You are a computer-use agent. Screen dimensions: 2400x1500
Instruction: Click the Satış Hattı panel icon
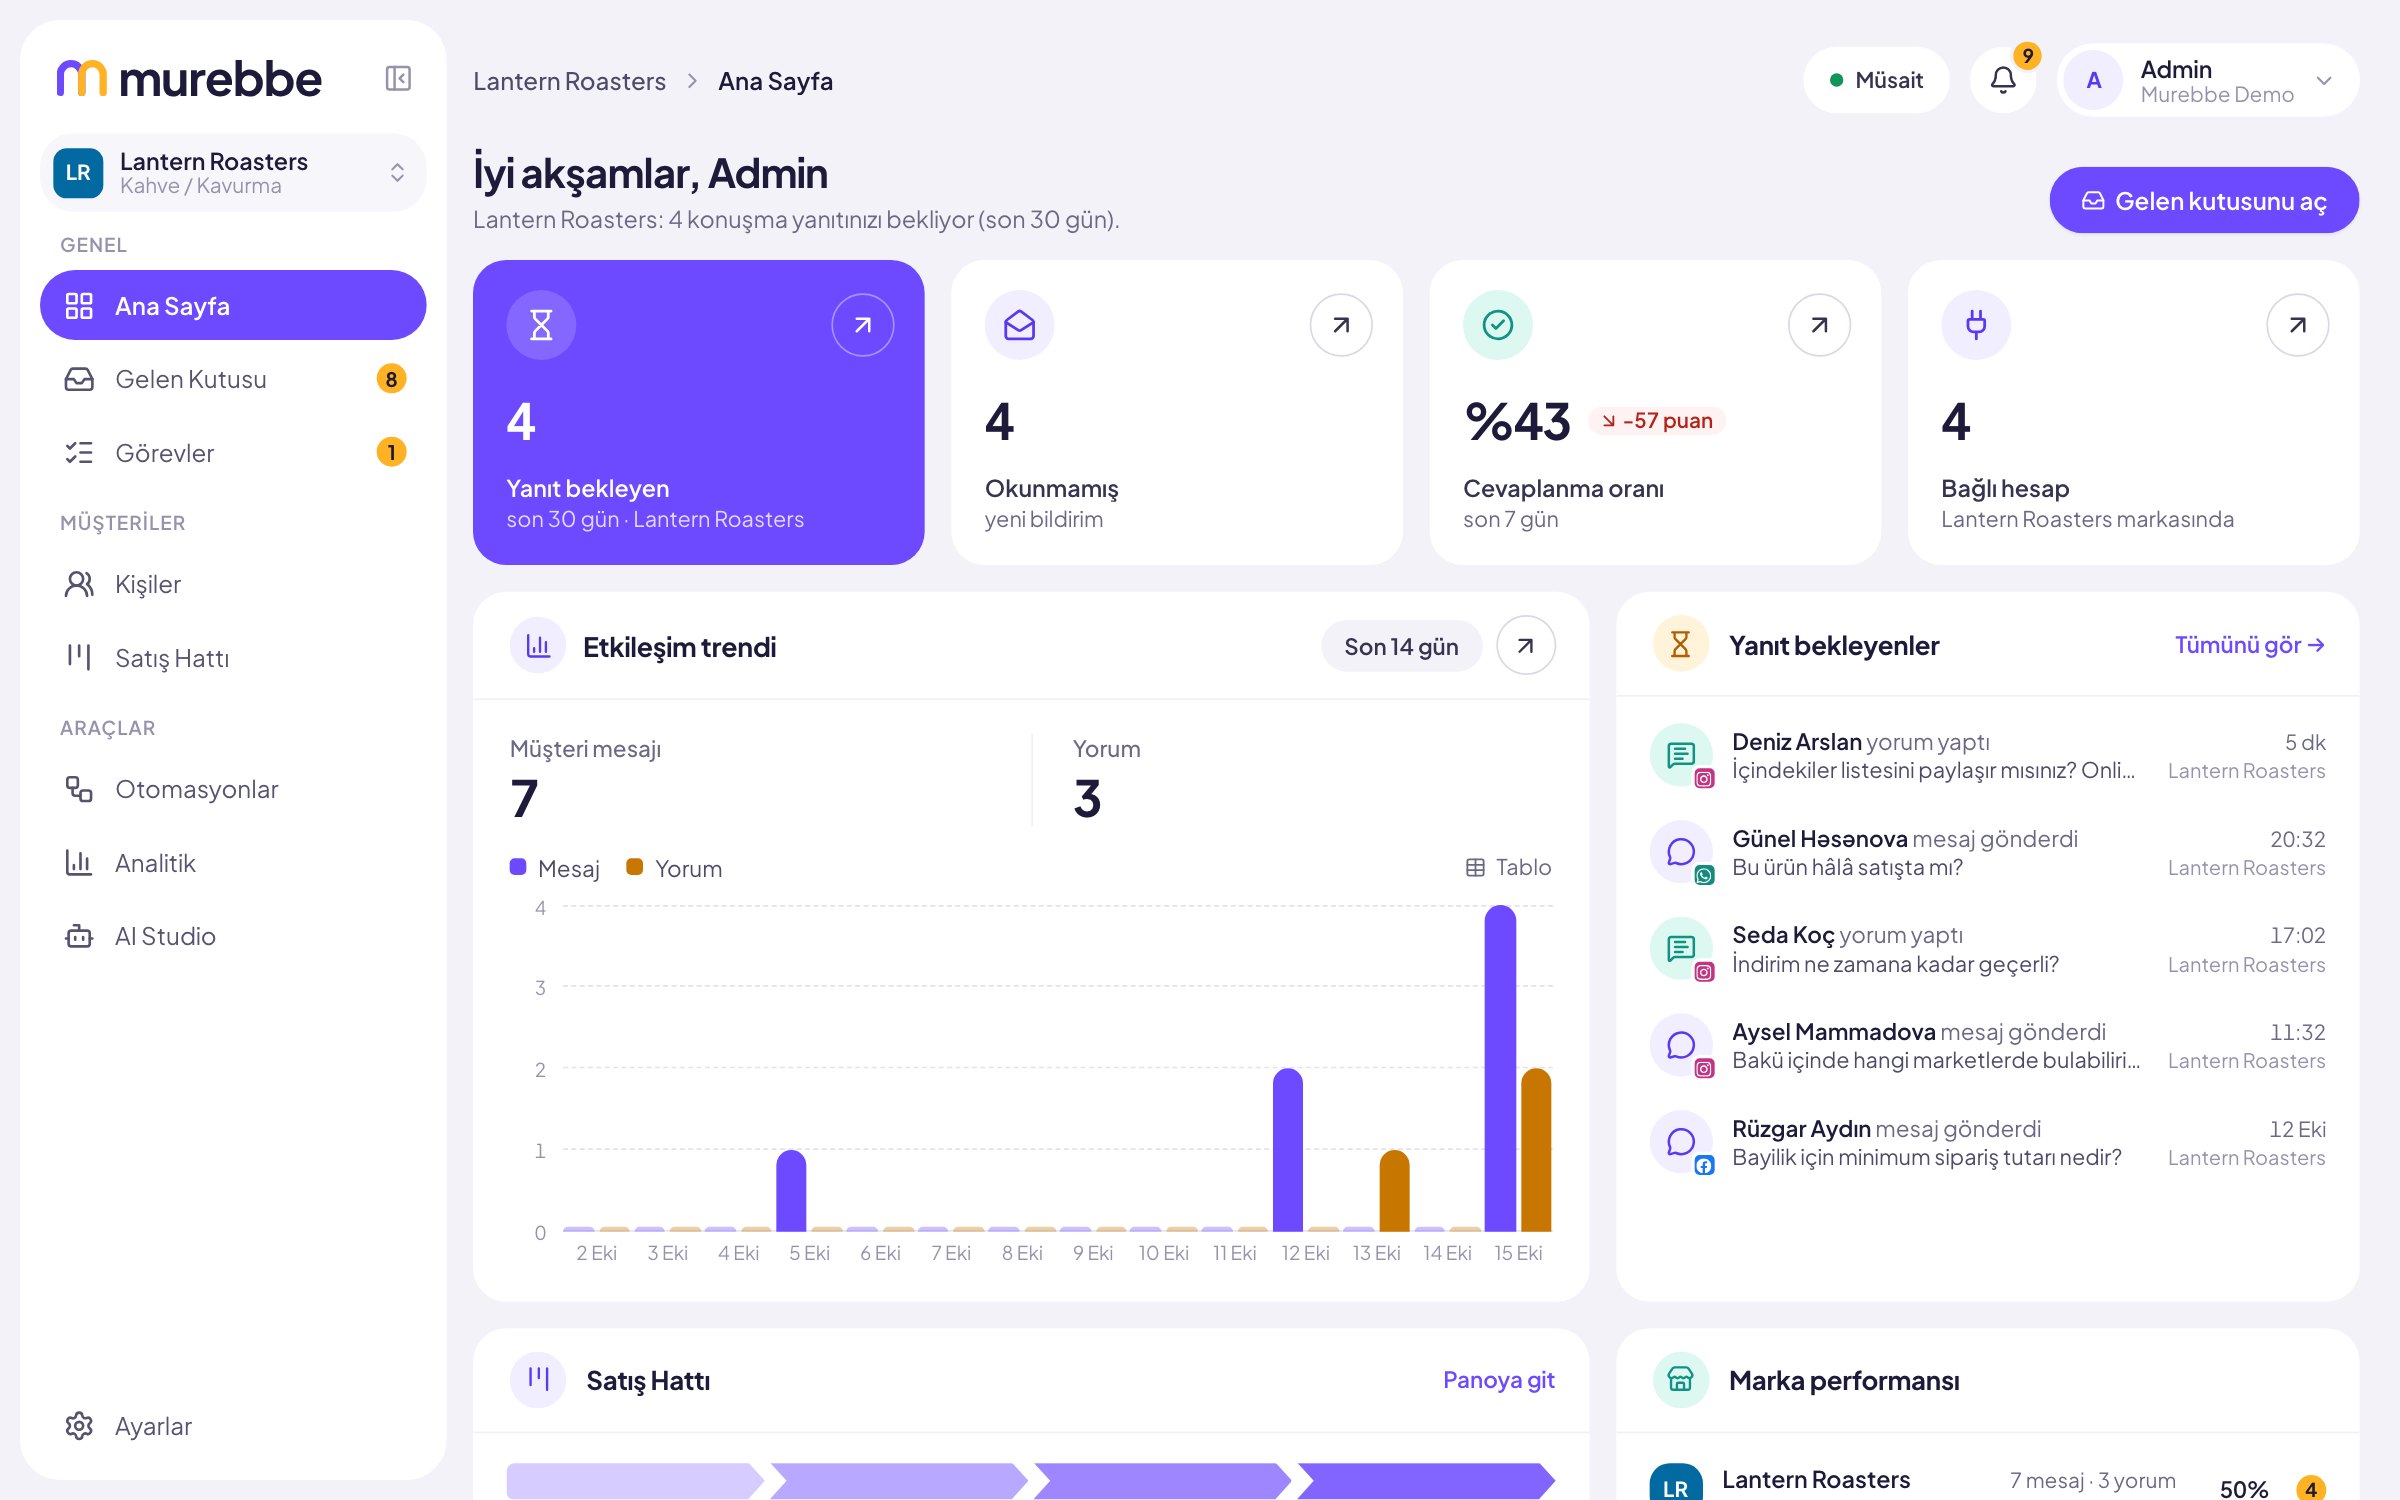[x=538, y=1380]
